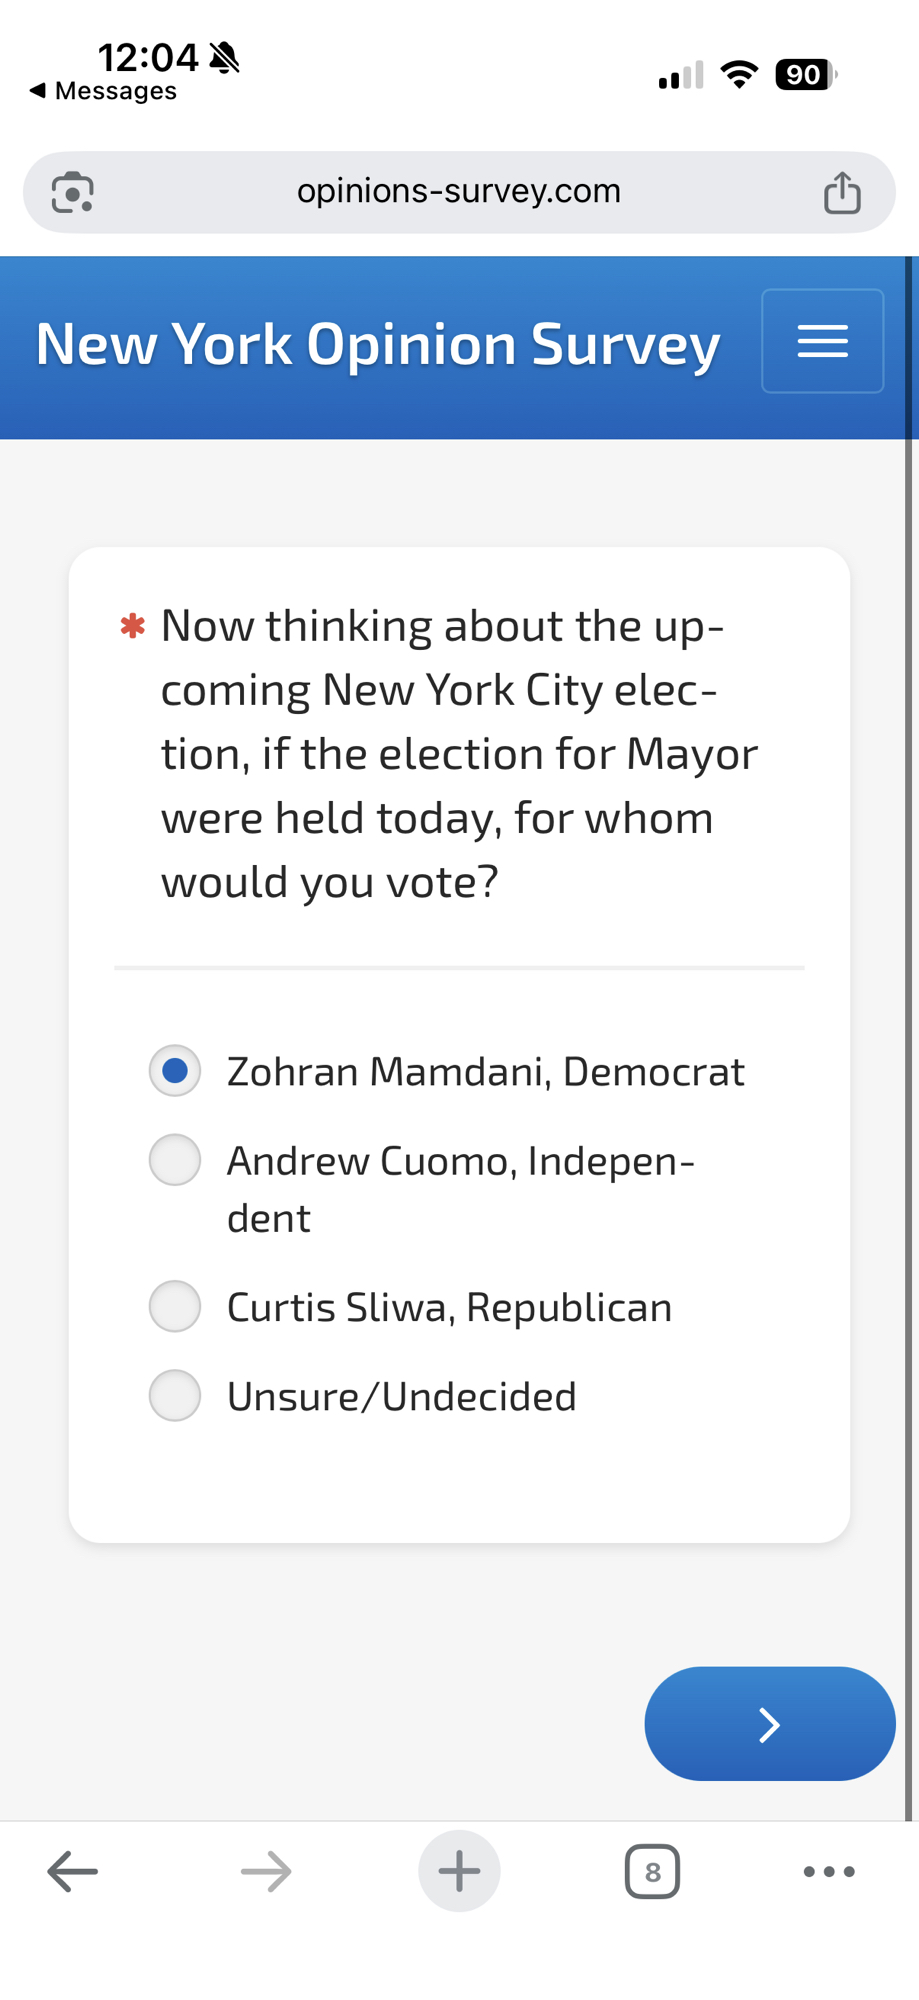Viewport: 919px width, 2000px height.
Task: Open a new tab with plus button
Action: coord(459,1871)
